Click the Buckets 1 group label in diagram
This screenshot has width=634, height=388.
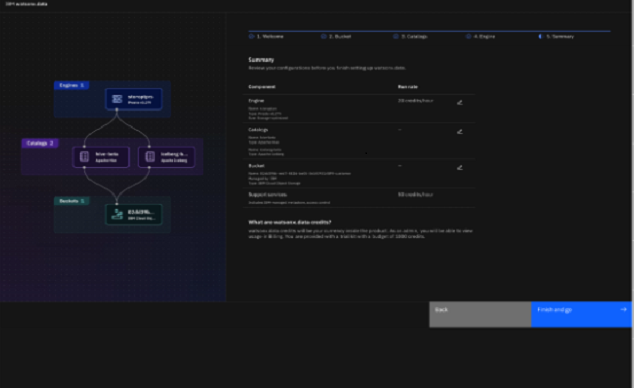pos(72,201)
